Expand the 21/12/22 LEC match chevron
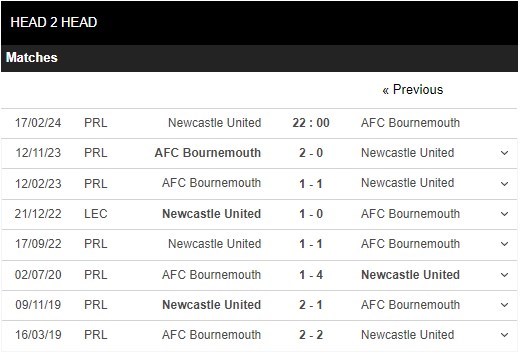The width and height of the screenshot is (522, 361). (x=504, y=214)
